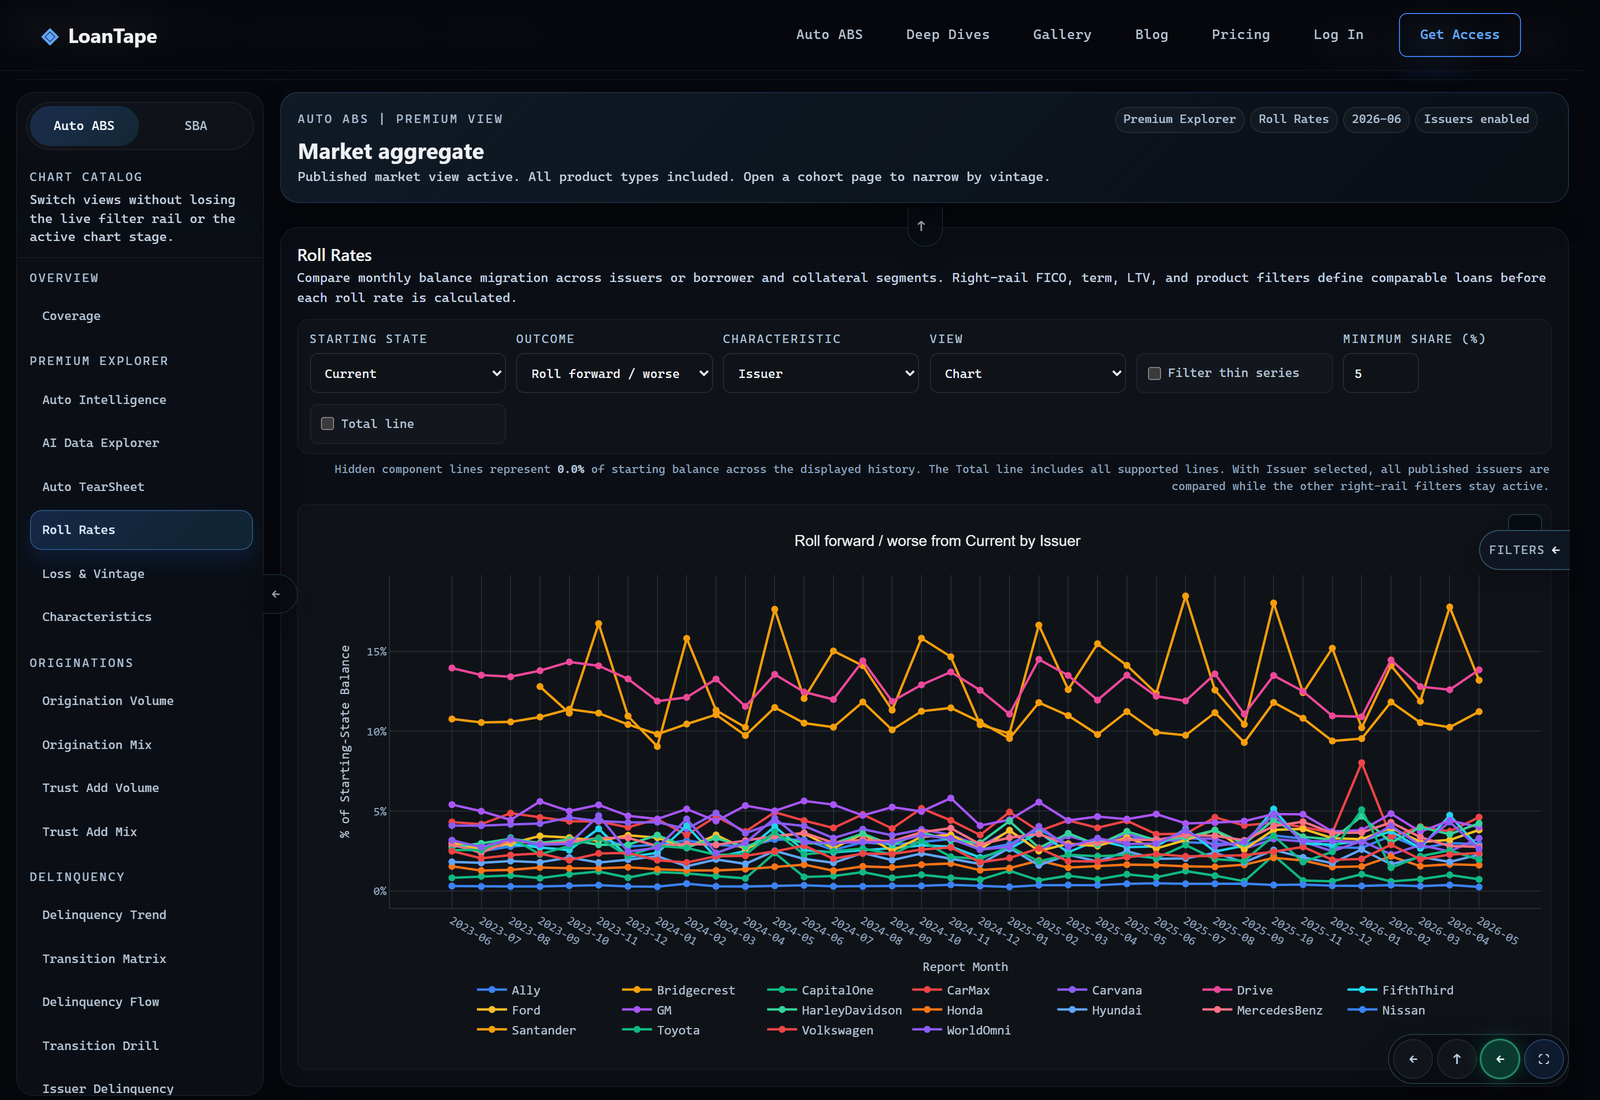The height and width of the screenshot is (1100, 1600).
Task: Open the Transition Matrix view
Action: coord(141,959)
